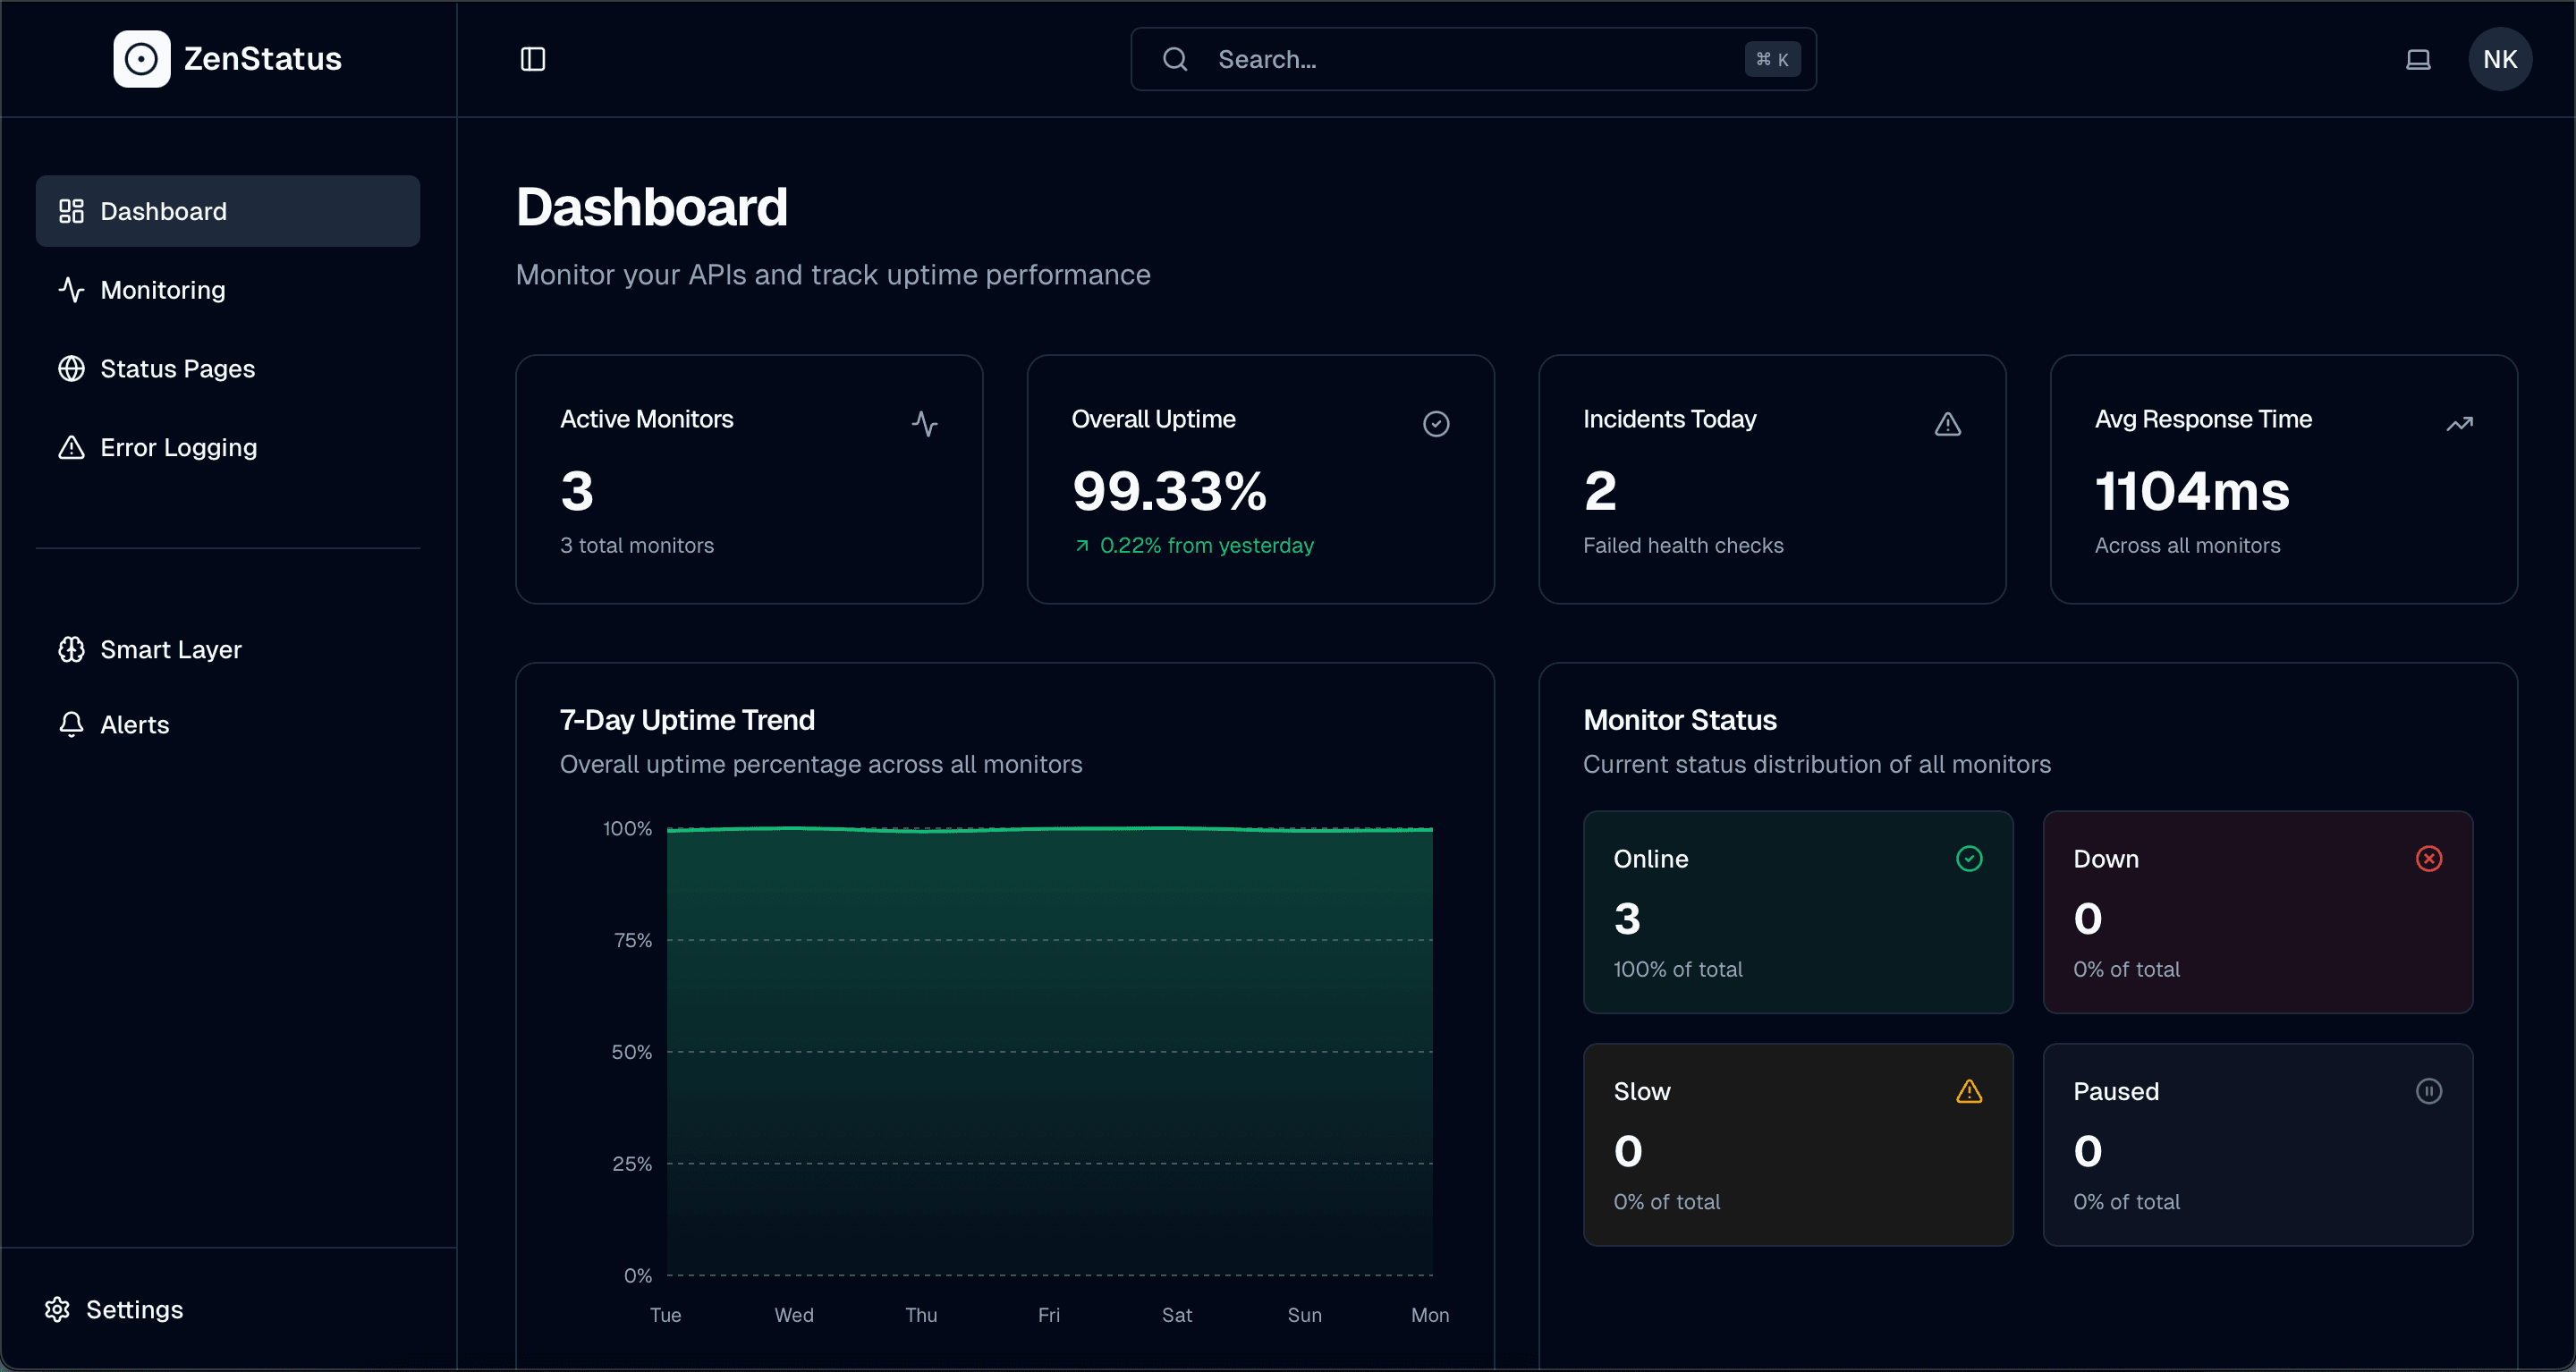The height and width of the screenshot is (1372, 2576).
Task: Click the check-circle icon on Overall Uptime card
Action: click(x=1437, y=424)
